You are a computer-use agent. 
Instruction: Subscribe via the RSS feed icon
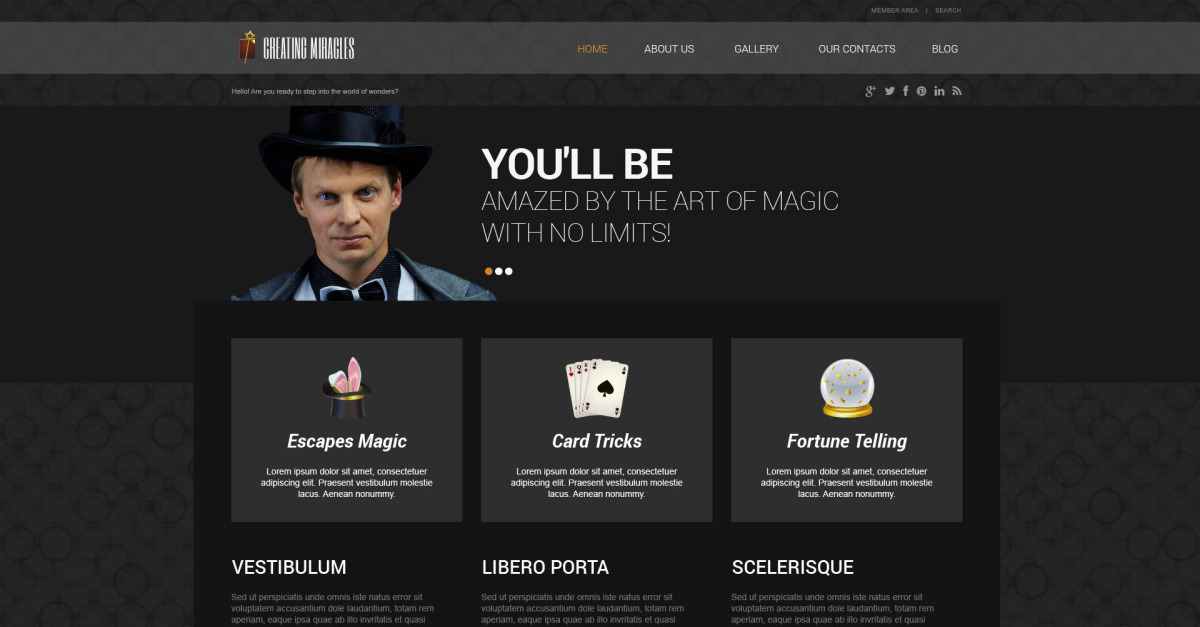[x=956, y=91]
